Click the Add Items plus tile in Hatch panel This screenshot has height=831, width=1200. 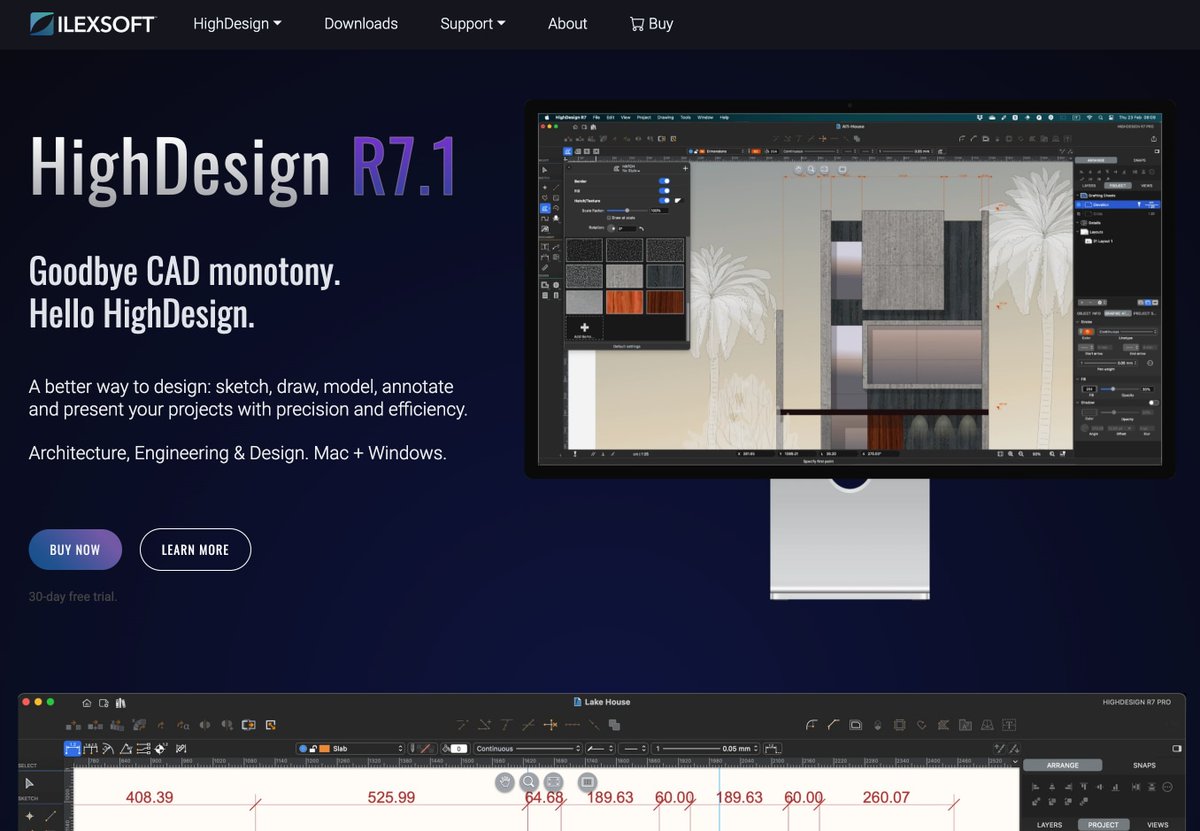click(x=585, y=327)
